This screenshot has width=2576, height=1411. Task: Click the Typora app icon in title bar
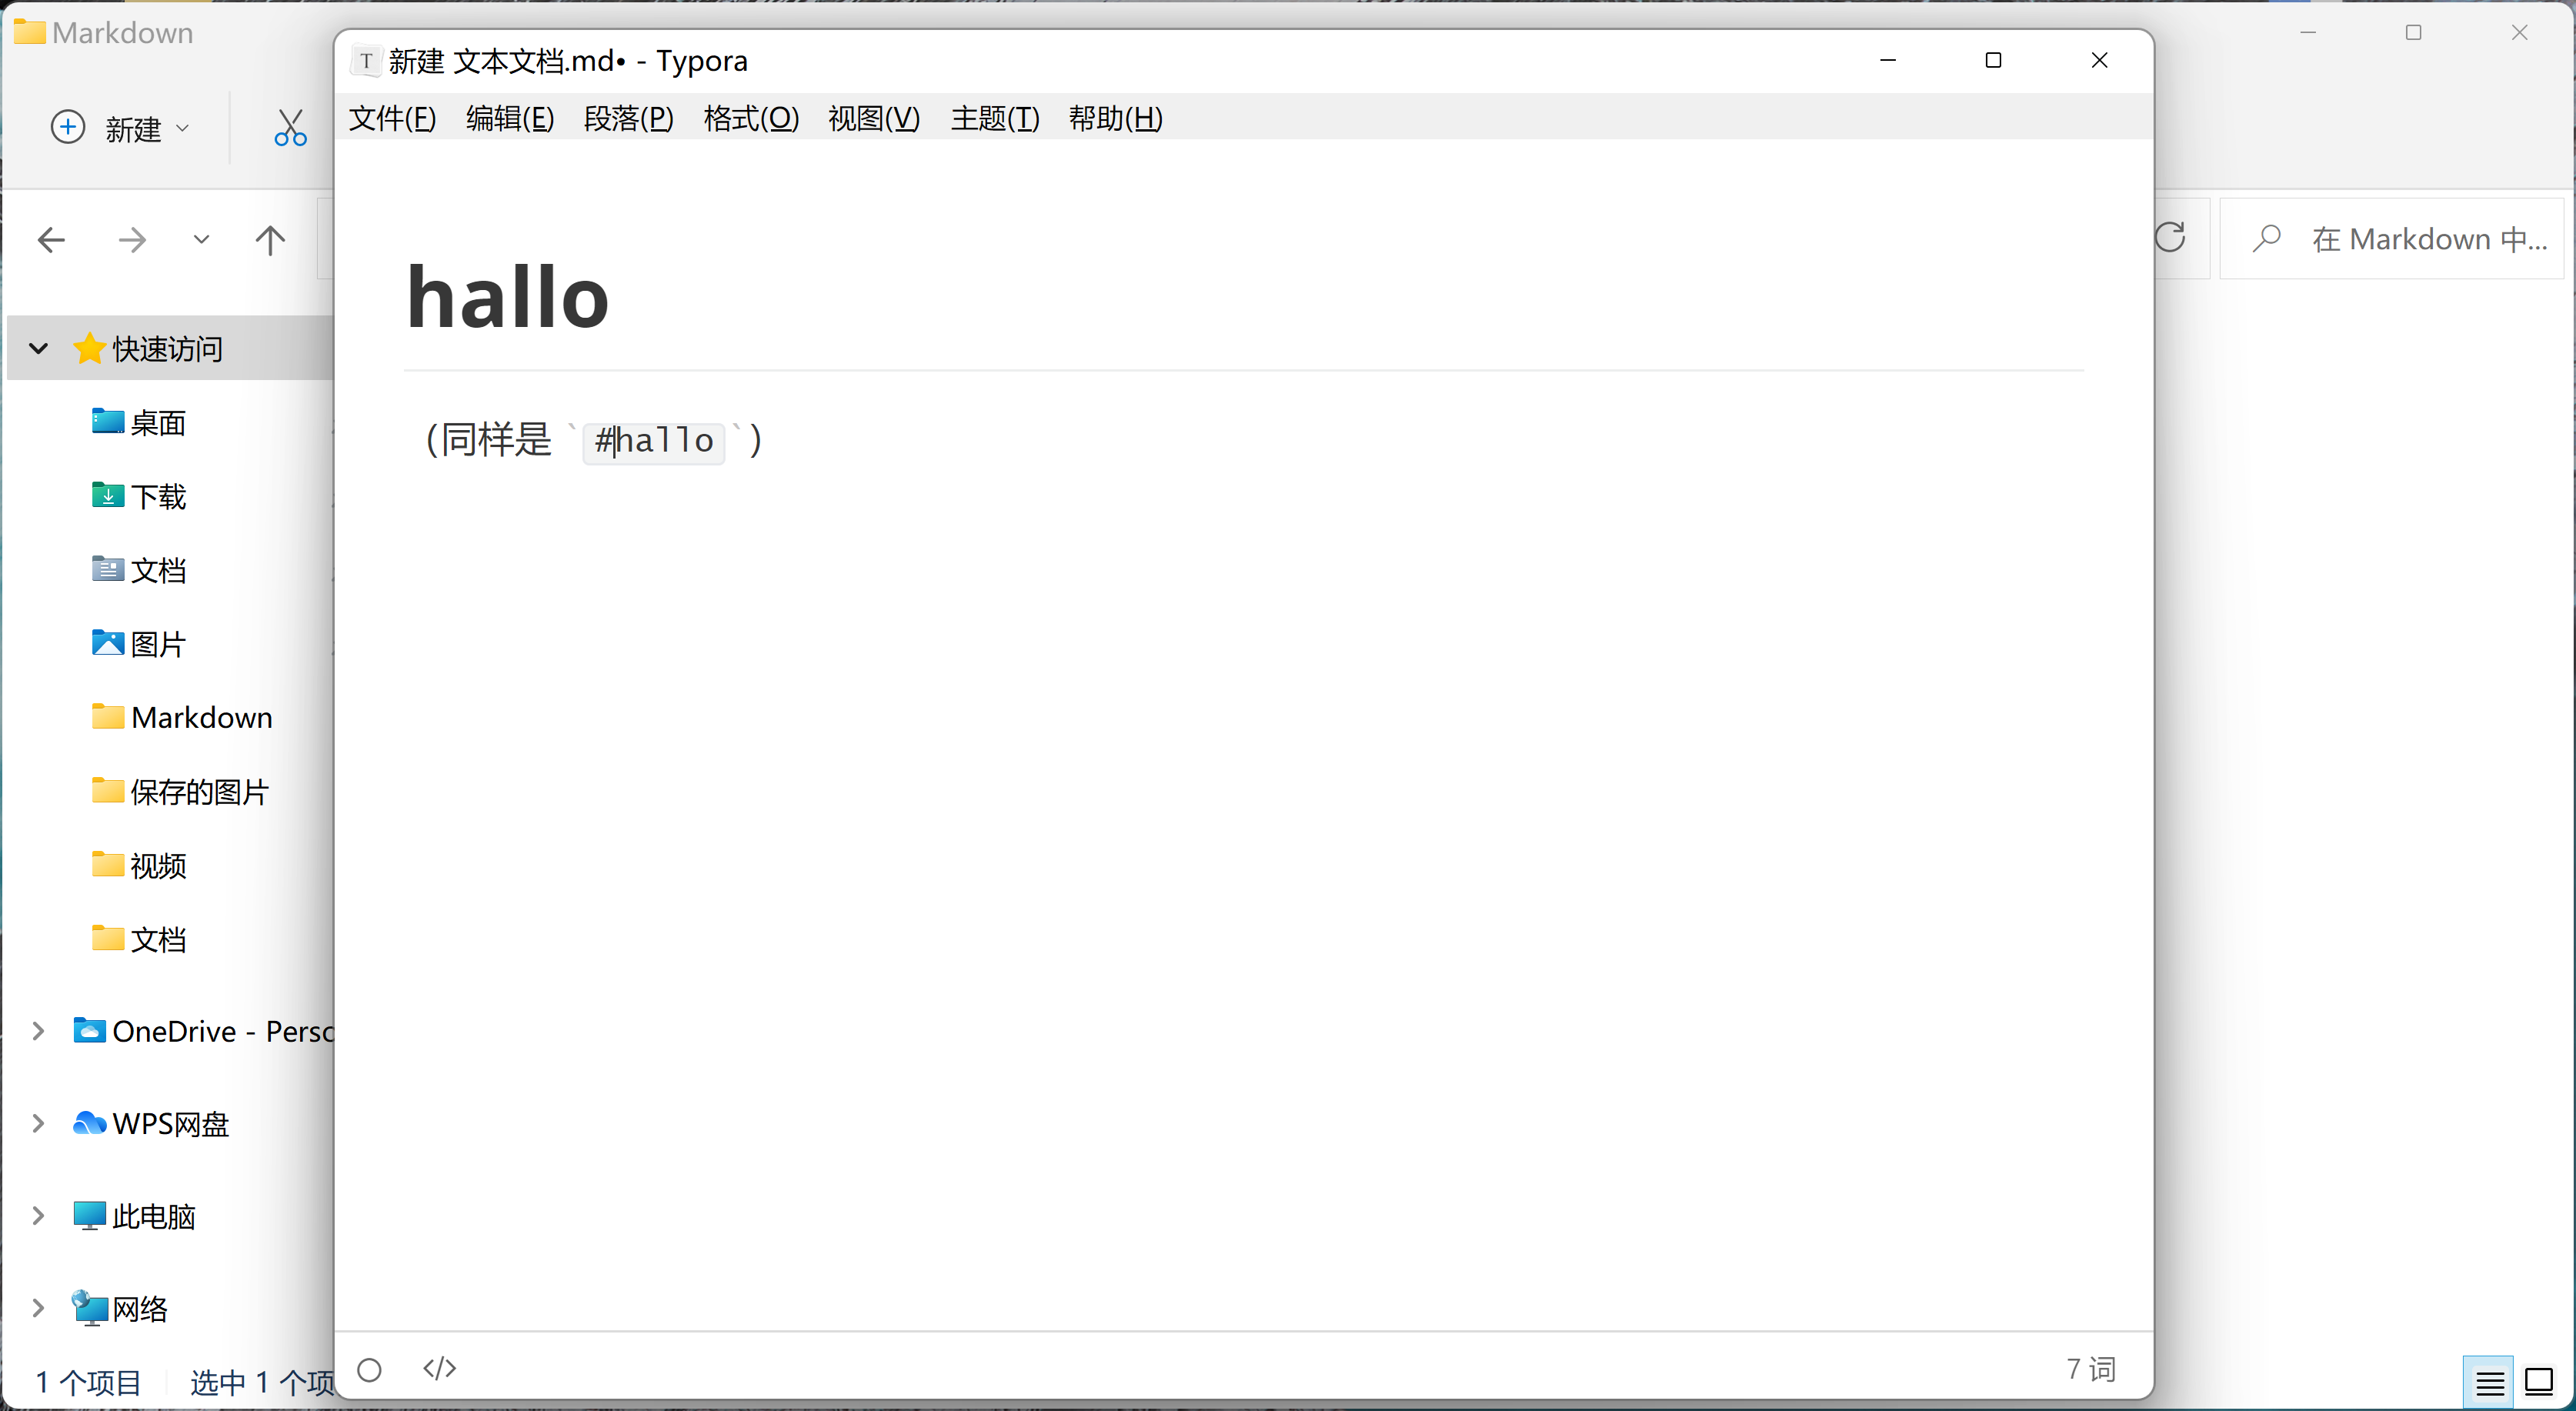pos(366,60)
